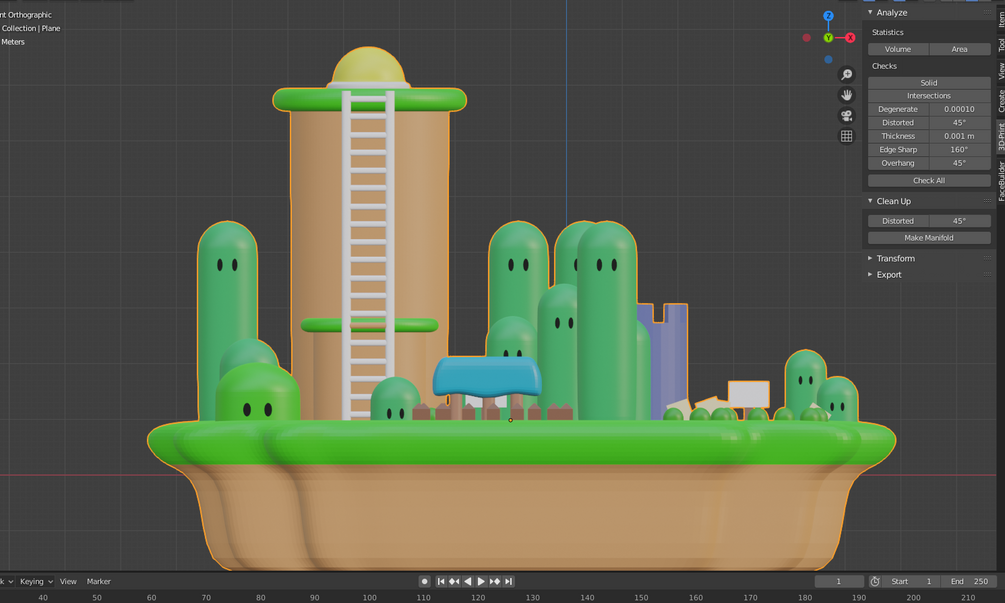Toggle the stopwatch preview range icon
The image size is (1005, 603).
[875, 581]
